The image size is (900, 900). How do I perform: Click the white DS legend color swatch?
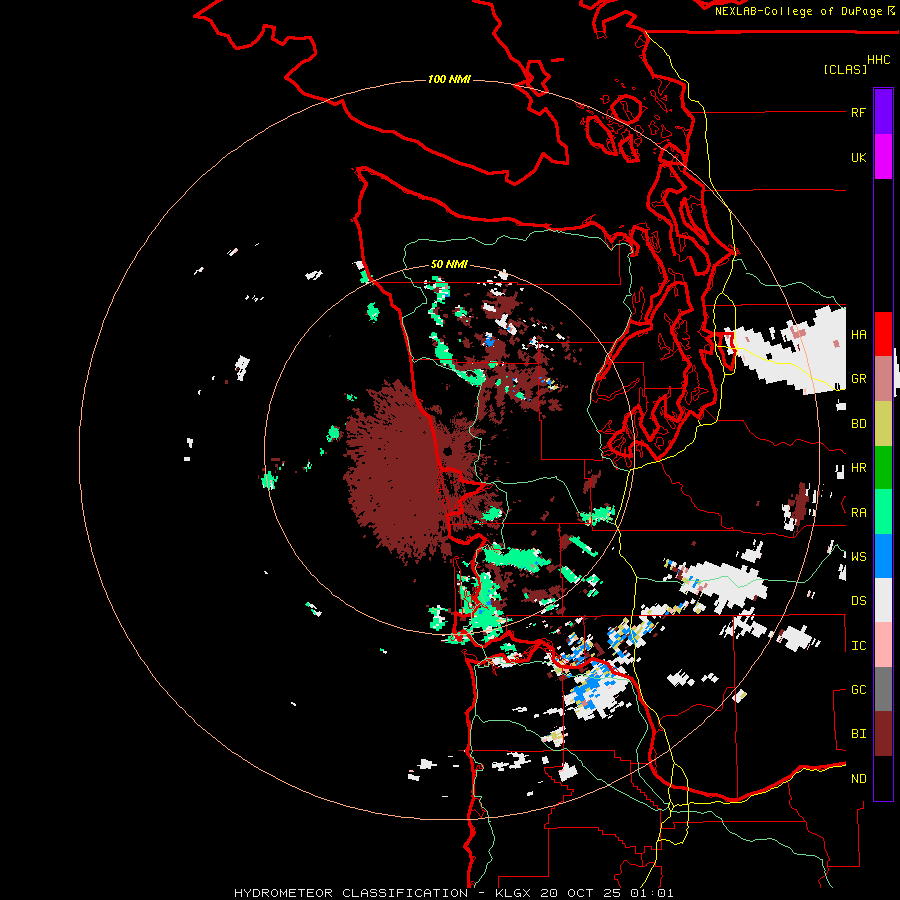pyautogui.click(x=883, y=600)
